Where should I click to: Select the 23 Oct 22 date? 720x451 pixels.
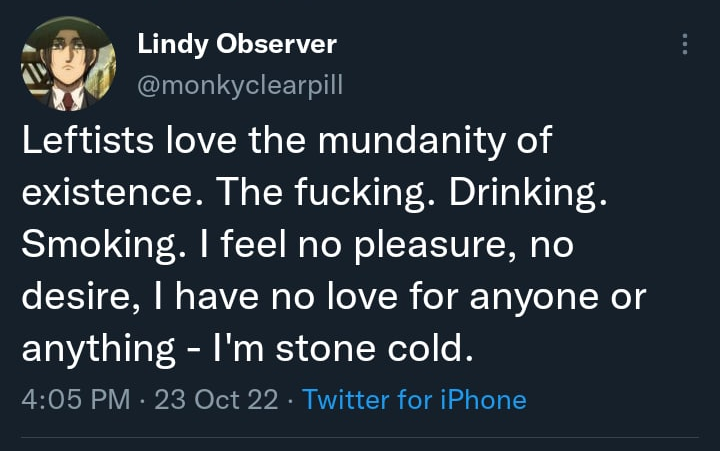[216, 399]
